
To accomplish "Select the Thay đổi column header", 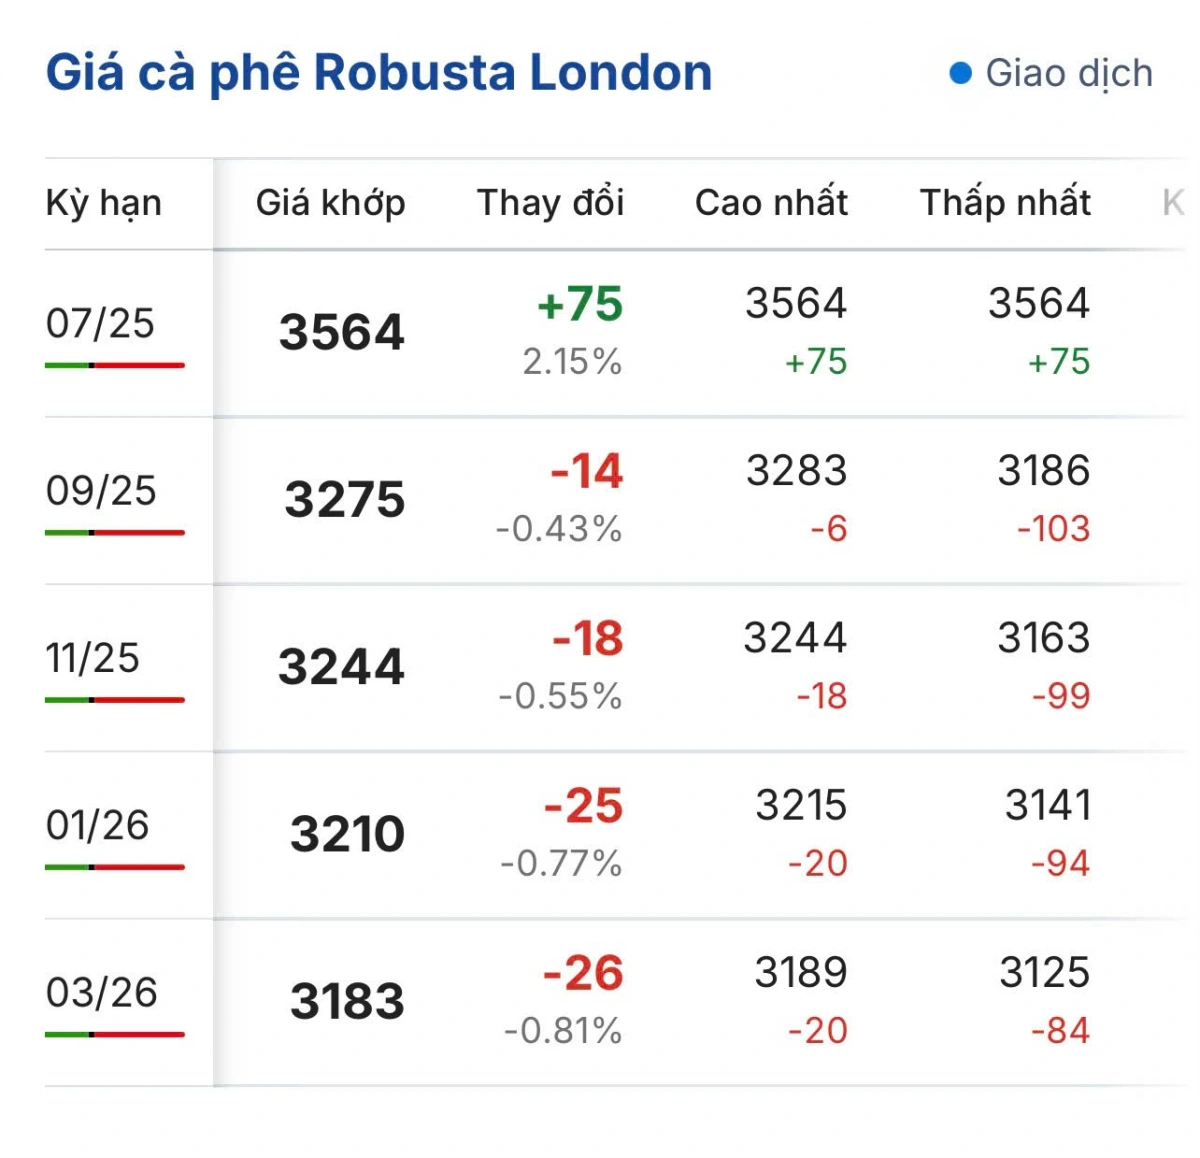I will (551, 203).
